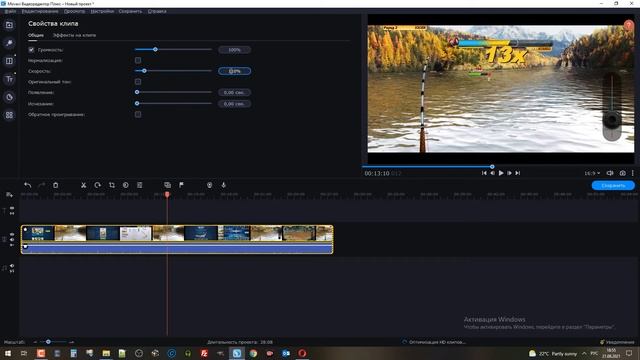Click the blue Сохранить export button

point(613,185)
